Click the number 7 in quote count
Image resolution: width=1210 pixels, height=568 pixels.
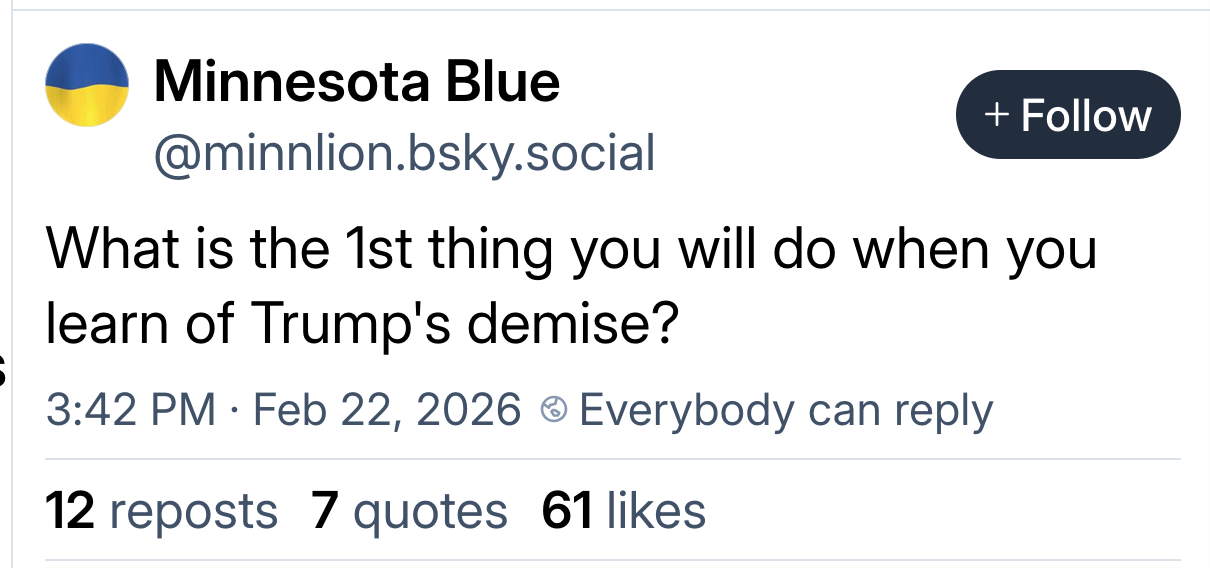[x=324, y=511]
